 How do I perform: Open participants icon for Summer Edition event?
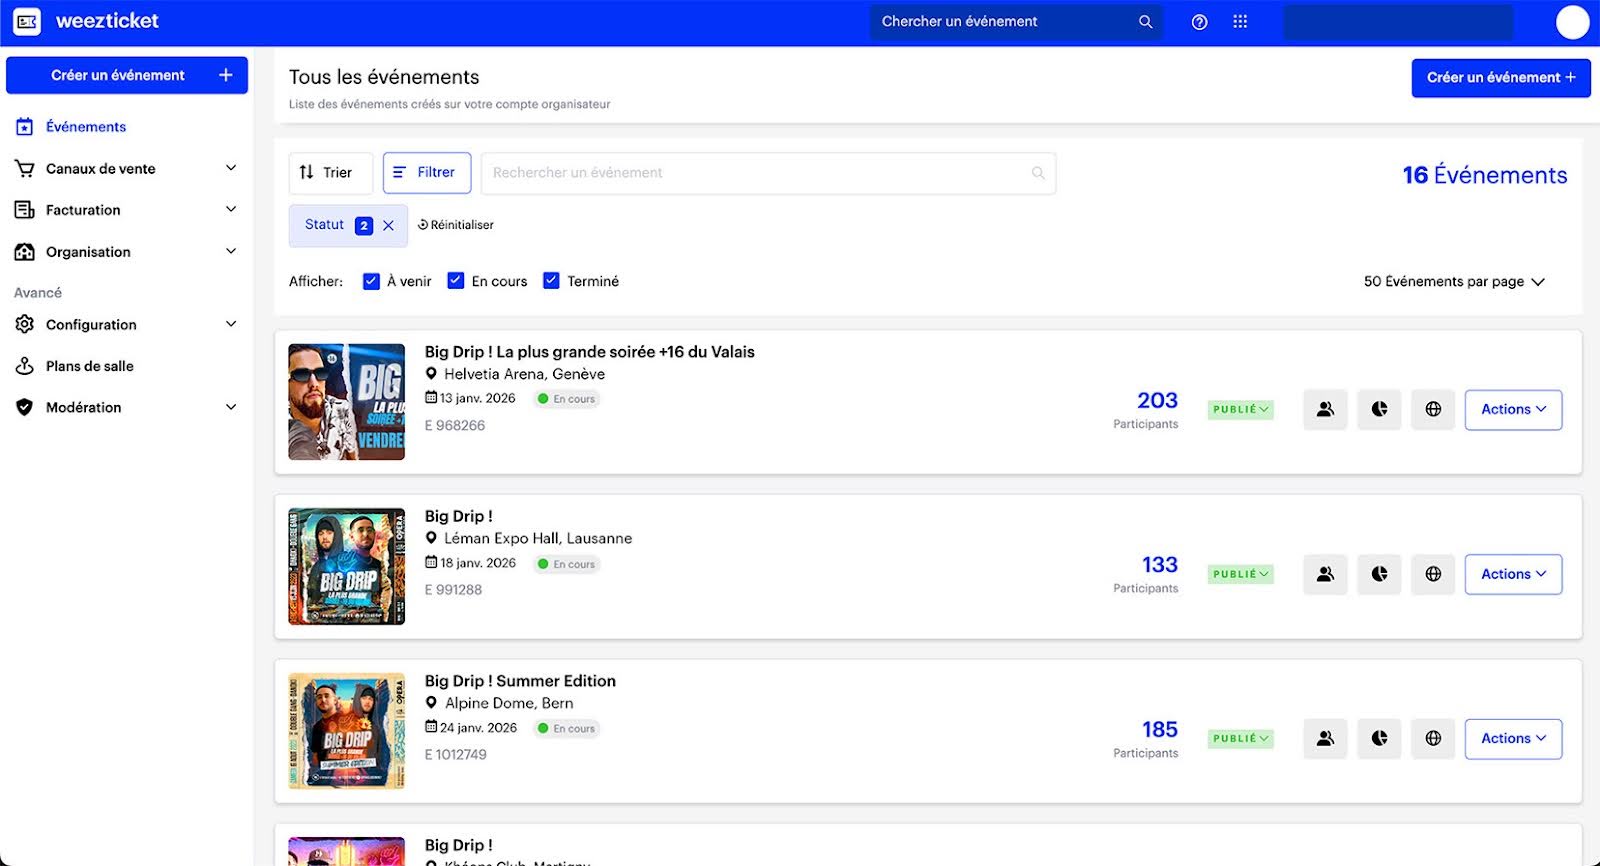pyautogui.click(x=1325, y=739)
